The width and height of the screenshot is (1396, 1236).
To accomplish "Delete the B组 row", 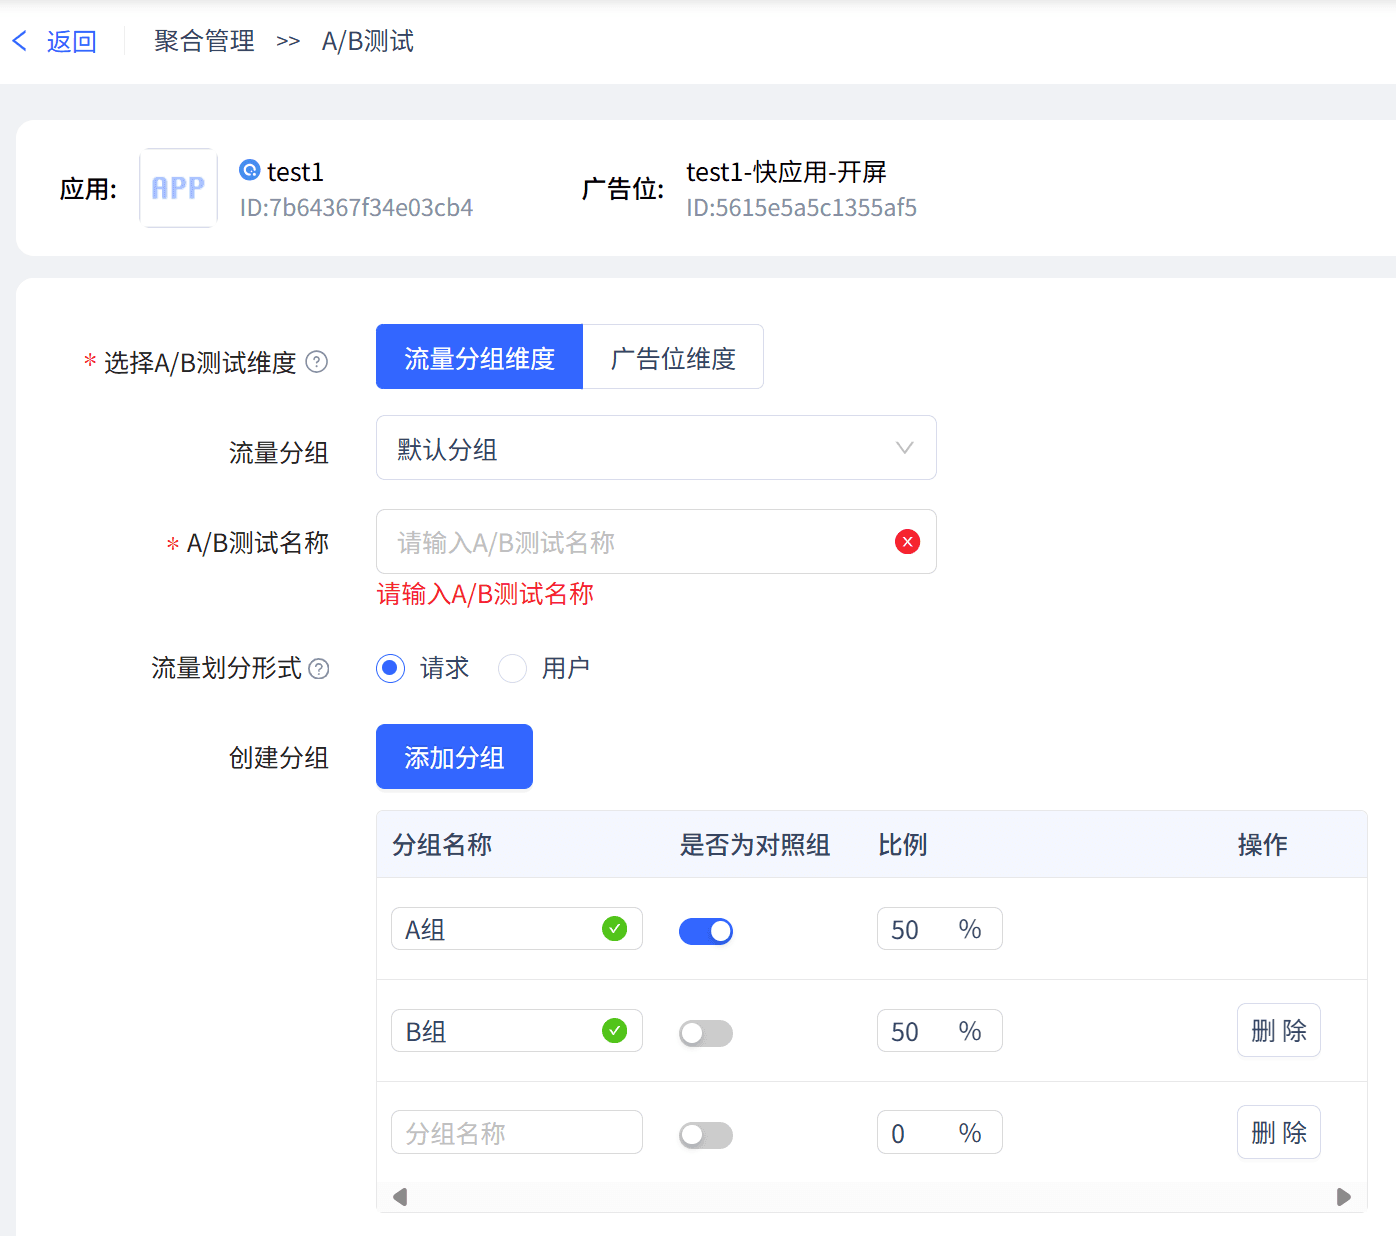I will 1278,1030.
